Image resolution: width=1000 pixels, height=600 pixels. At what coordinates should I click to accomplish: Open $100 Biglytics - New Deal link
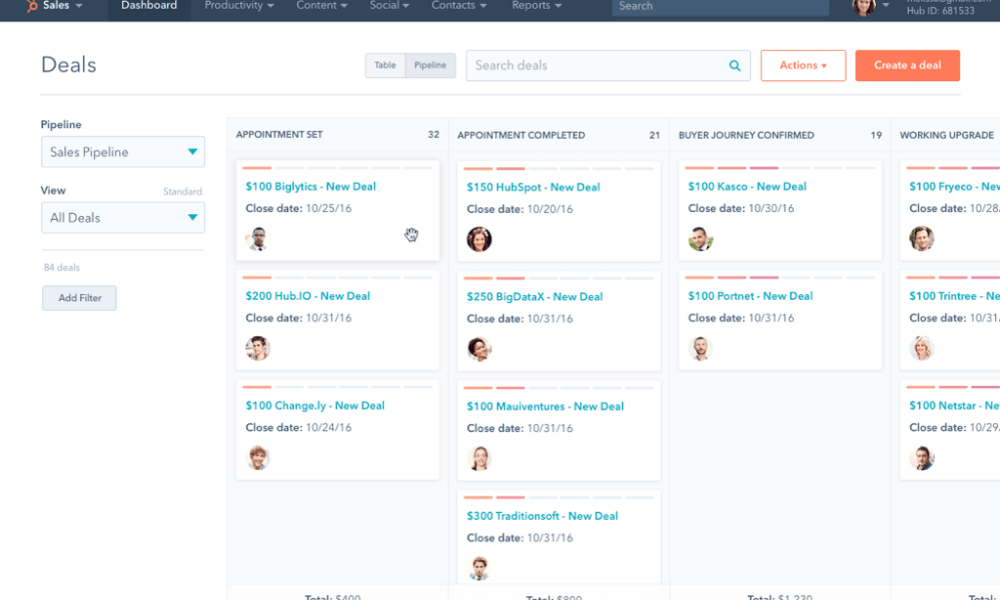point(311,187)
